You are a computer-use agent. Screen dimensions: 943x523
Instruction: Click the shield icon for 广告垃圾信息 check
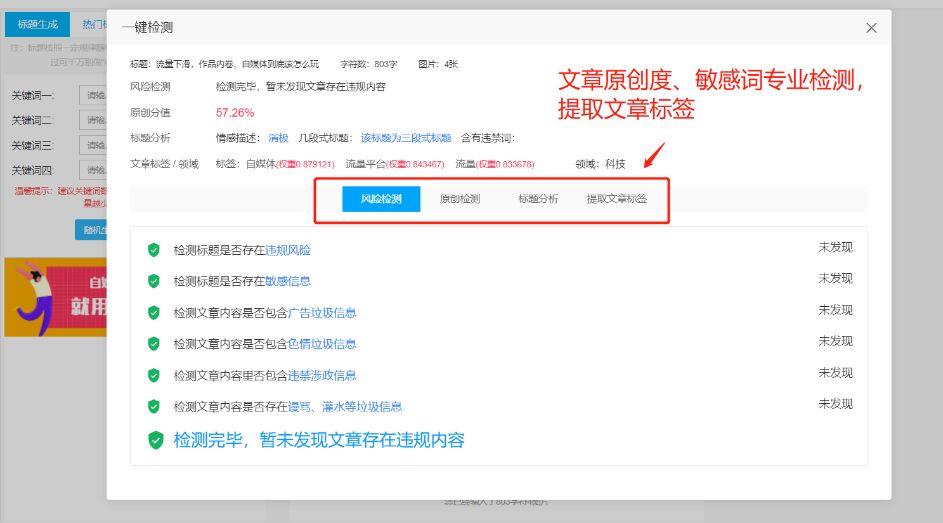[x=154, y=313]
